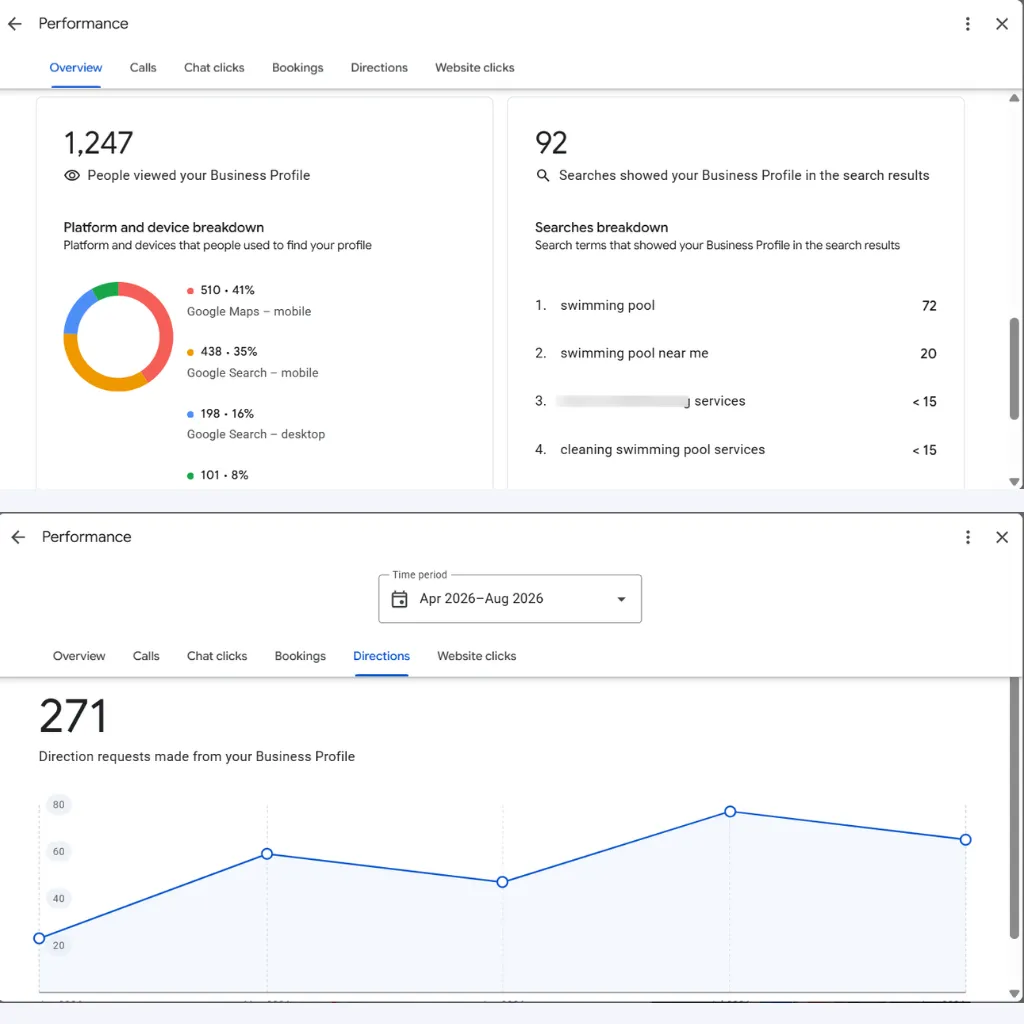Click the highest data point on directions chart
This screenshot has width=1024, height=1024.
coord(730,811)
